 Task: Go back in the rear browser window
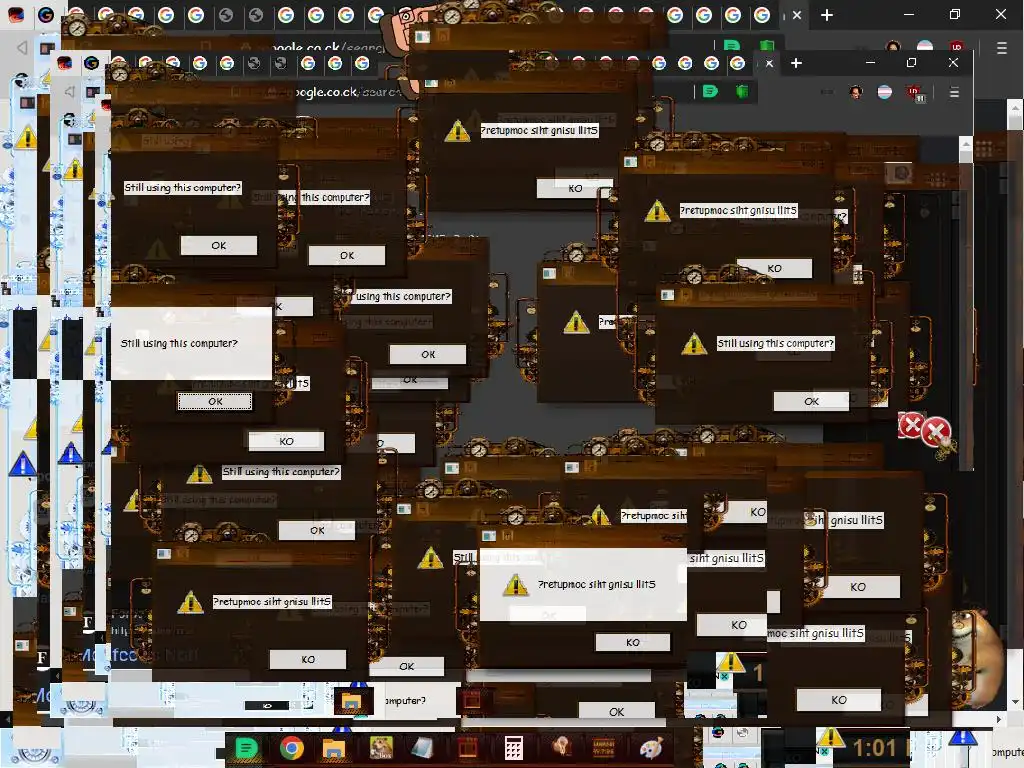click(x=22, y=48)
